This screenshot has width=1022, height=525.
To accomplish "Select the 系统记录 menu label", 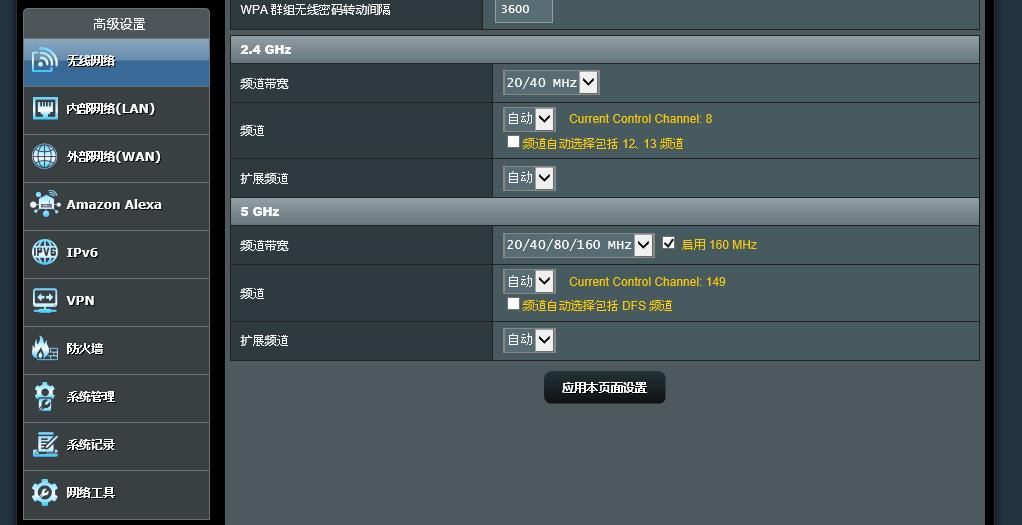I will pos(91,445).
